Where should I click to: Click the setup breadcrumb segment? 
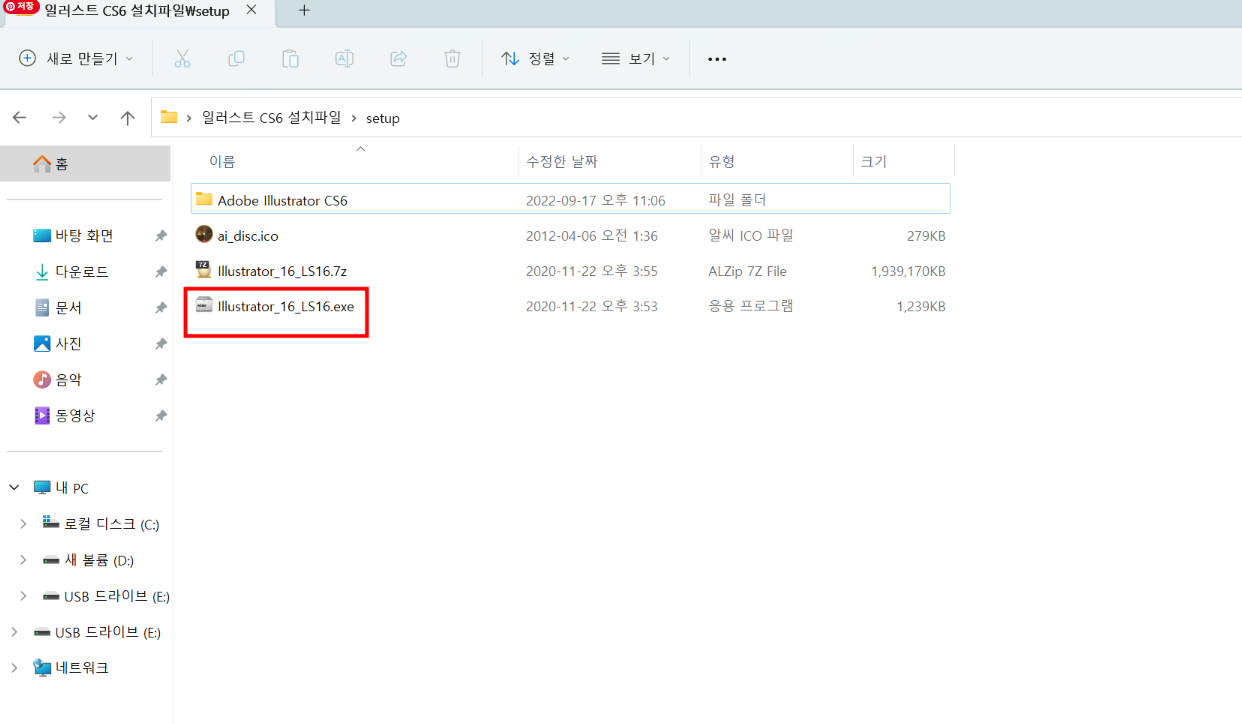[x=383, y=118]
